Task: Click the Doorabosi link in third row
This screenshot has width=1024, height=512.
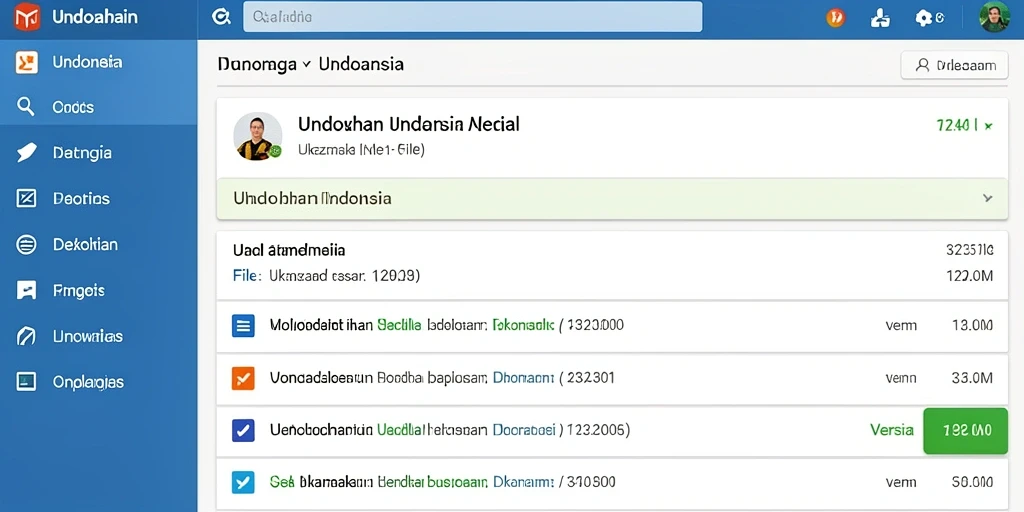Action: (524, 430)
